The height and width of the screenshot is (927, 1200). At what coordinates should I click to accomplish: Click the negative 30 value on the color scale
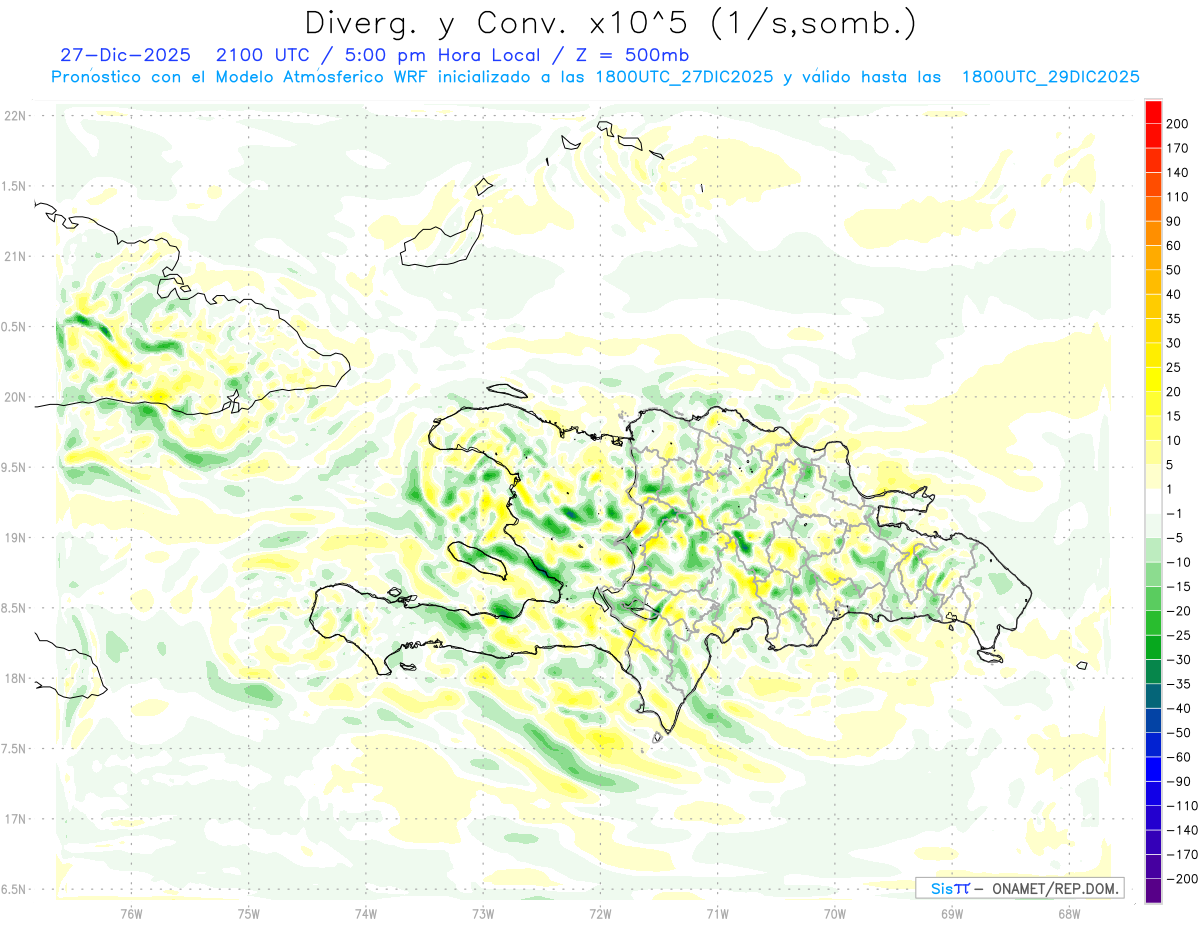[1178, 659]
